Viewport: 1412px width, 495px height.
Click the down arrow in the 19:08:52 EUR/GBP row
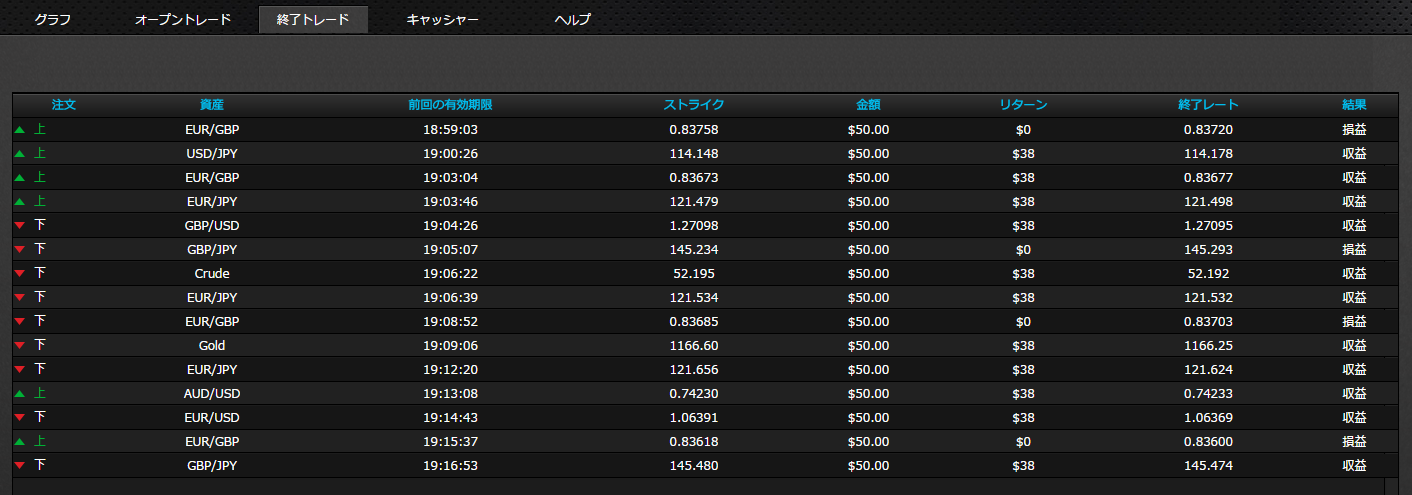tap(19, 322)
